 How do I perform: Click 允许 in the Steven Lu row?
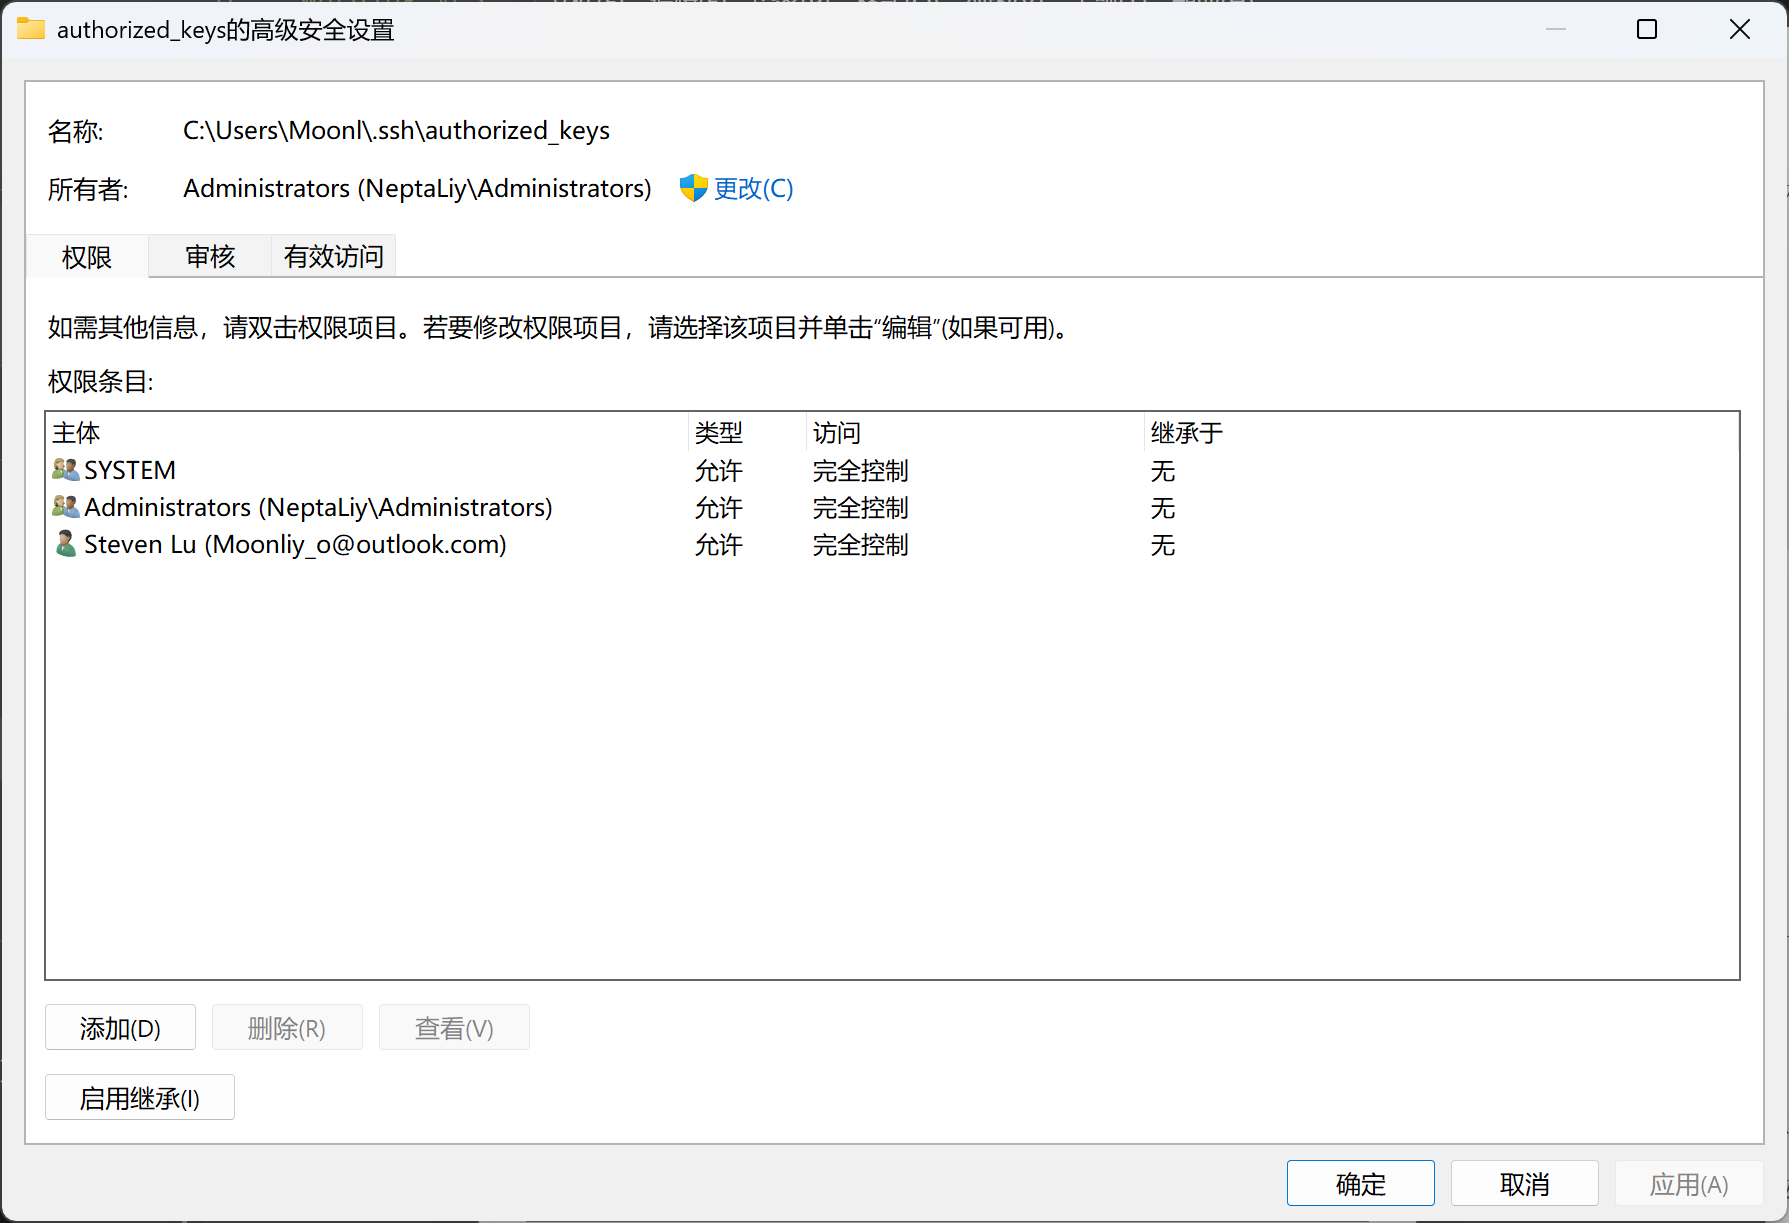pos(719,544)
